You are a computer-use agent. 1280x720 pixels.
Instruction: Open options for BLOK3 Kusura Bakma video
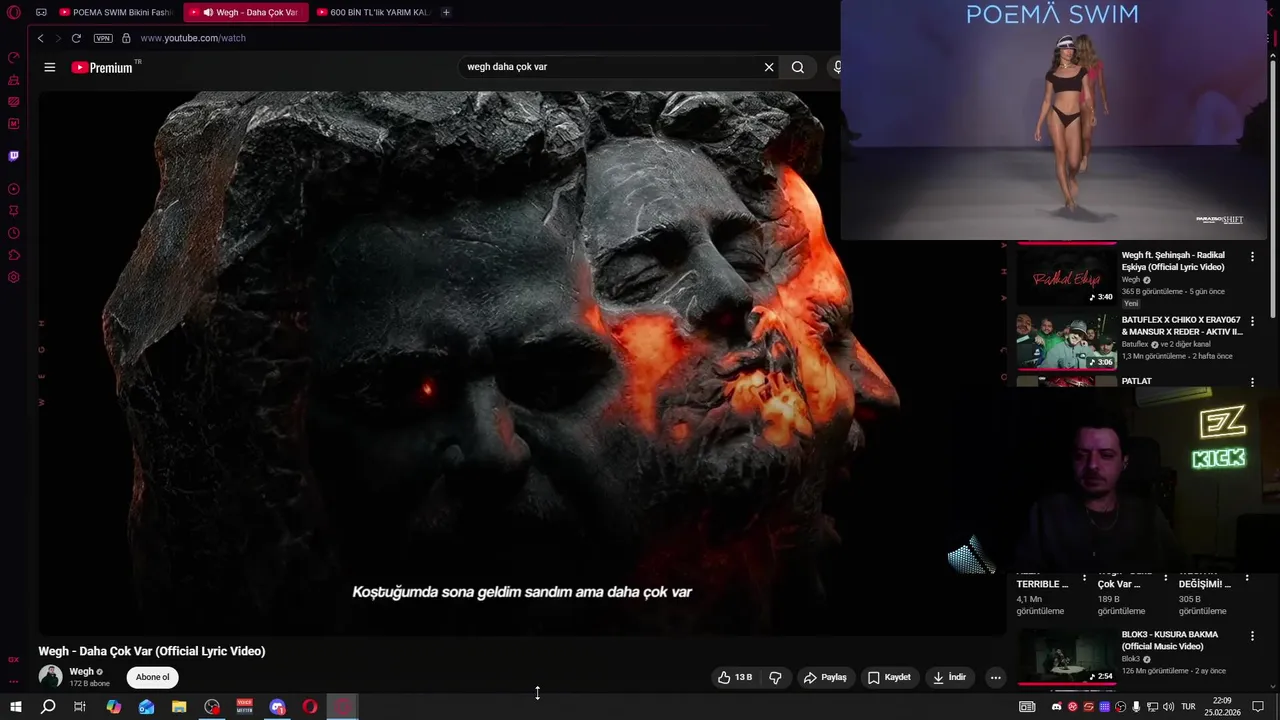[x=1252, y=636]
